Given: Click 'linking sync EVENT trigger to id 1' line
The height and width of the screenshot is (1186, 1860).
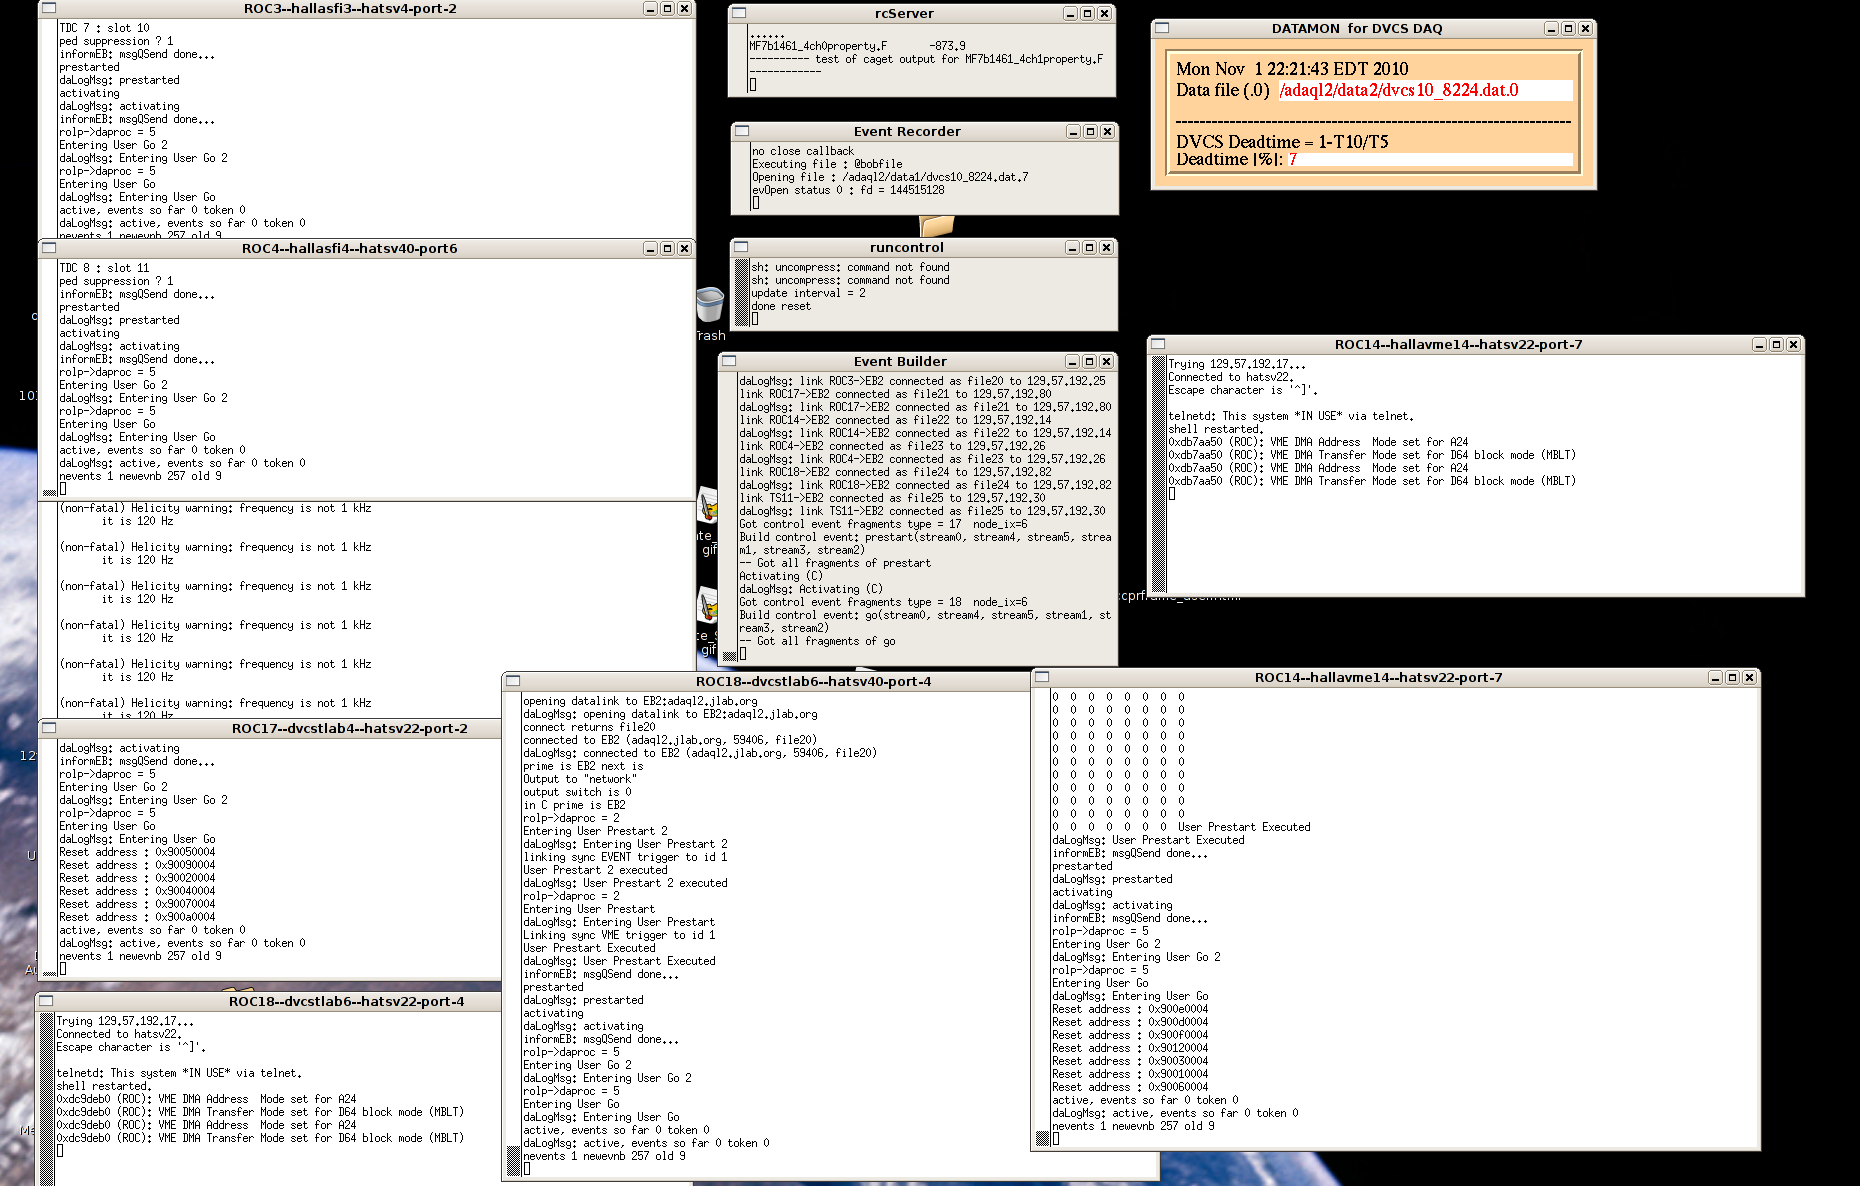Looking at the screenshot, I should (625, 857).
